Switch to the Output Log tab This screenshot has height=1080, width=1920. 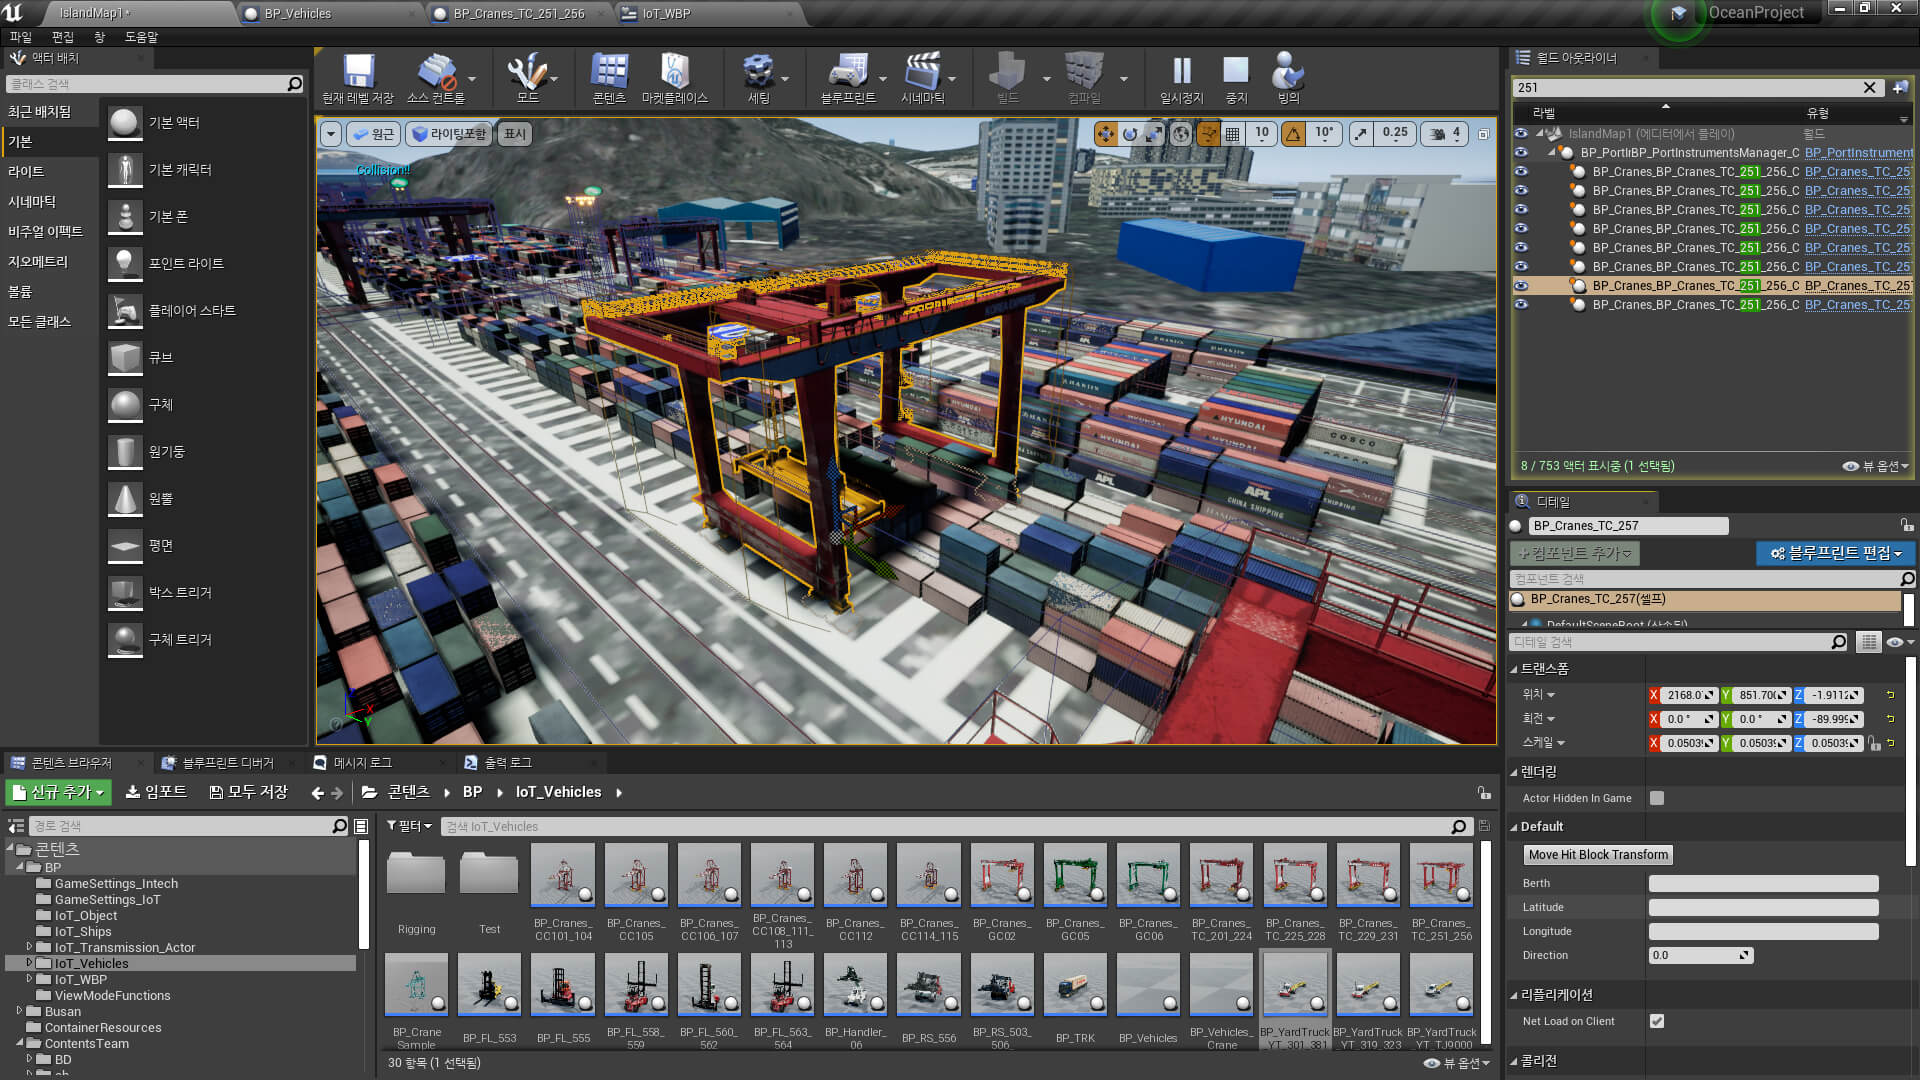coord(508,763)
